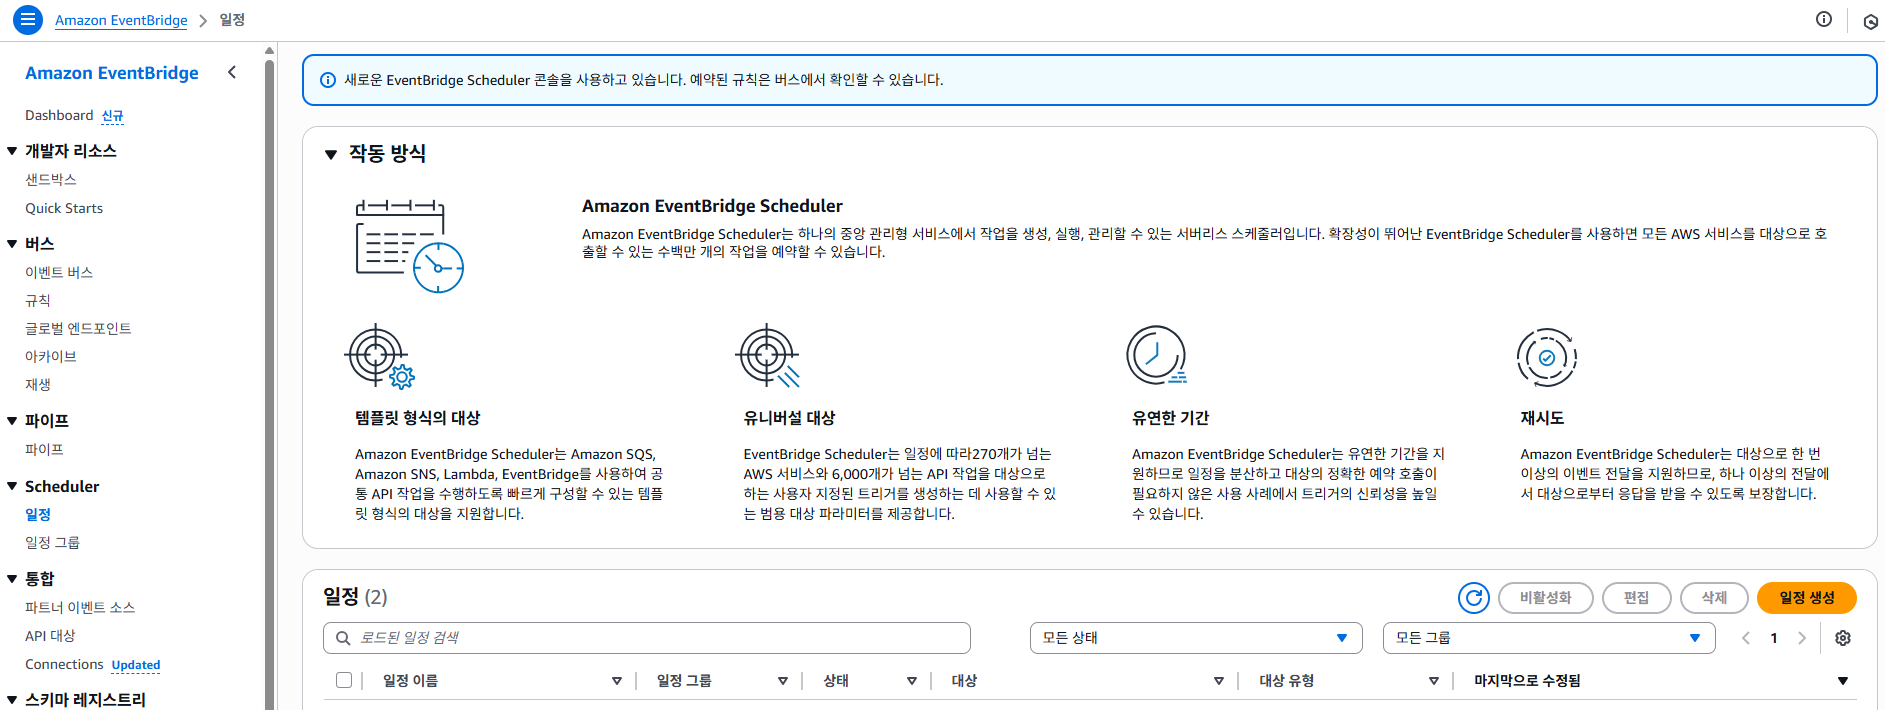Click page number 1 in pagination

pyautogui.click(x=1774, y=638)
